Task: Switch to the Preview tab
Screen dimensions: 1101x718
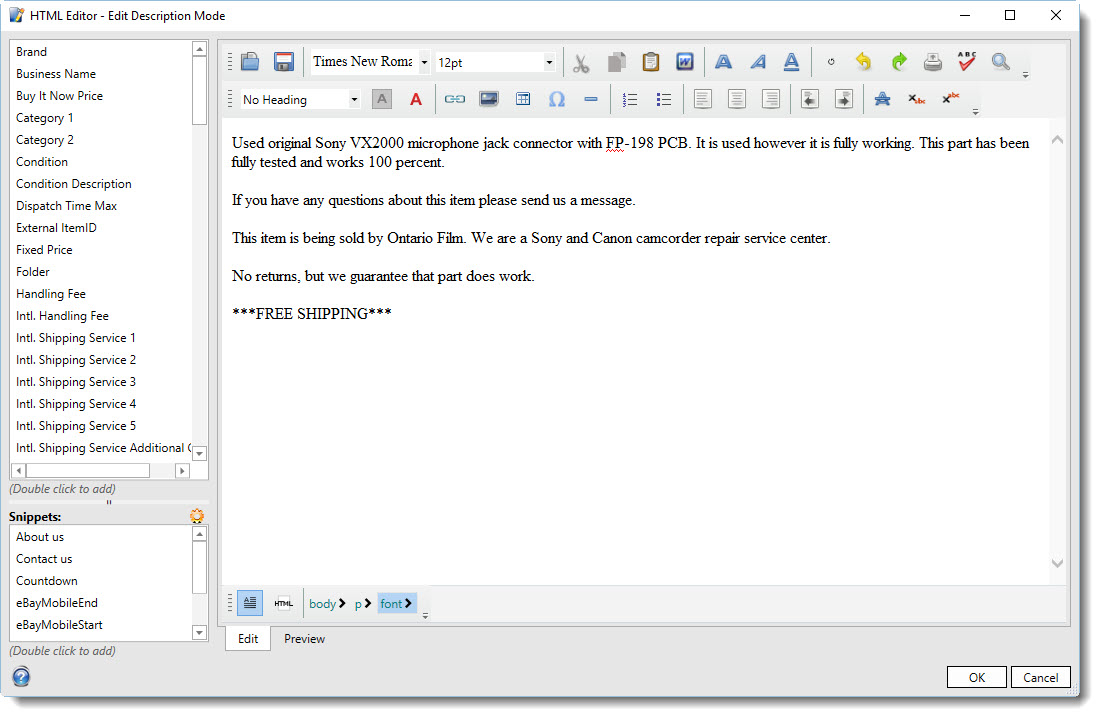Action: point(304,639)
